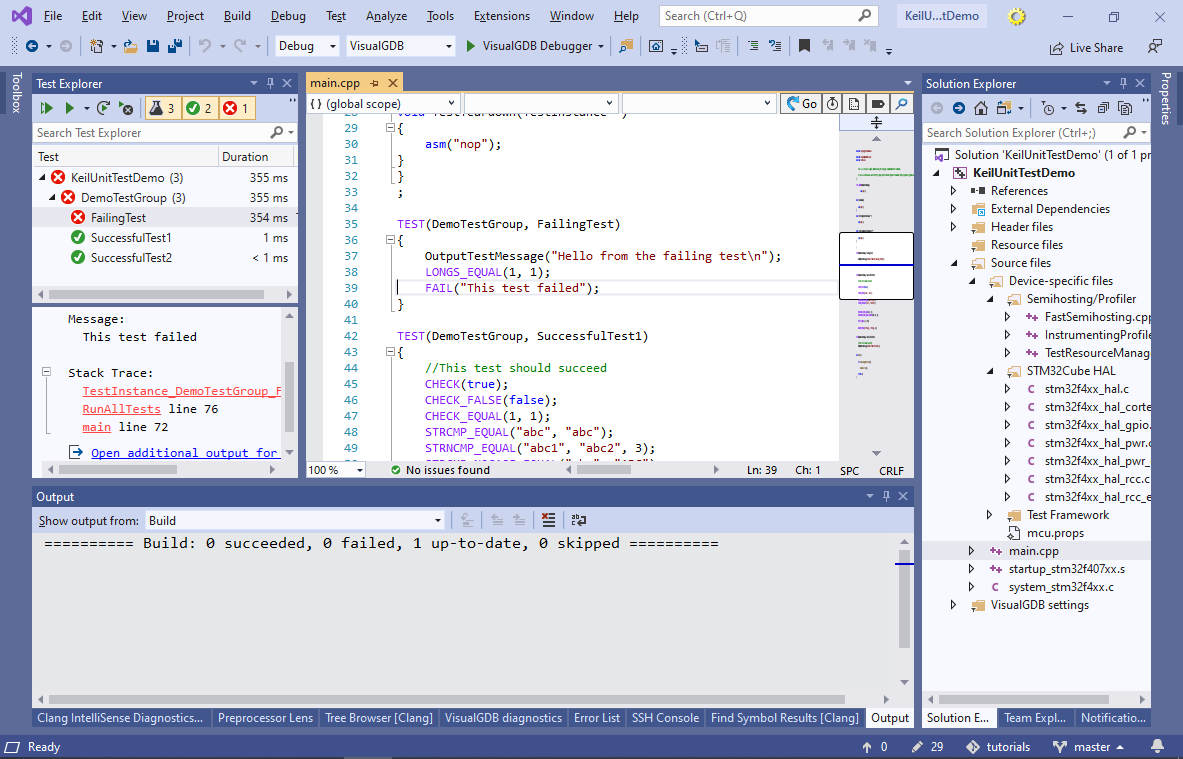Click the main stack trace link
1183x759 pixels.
[x=97, y=427]
